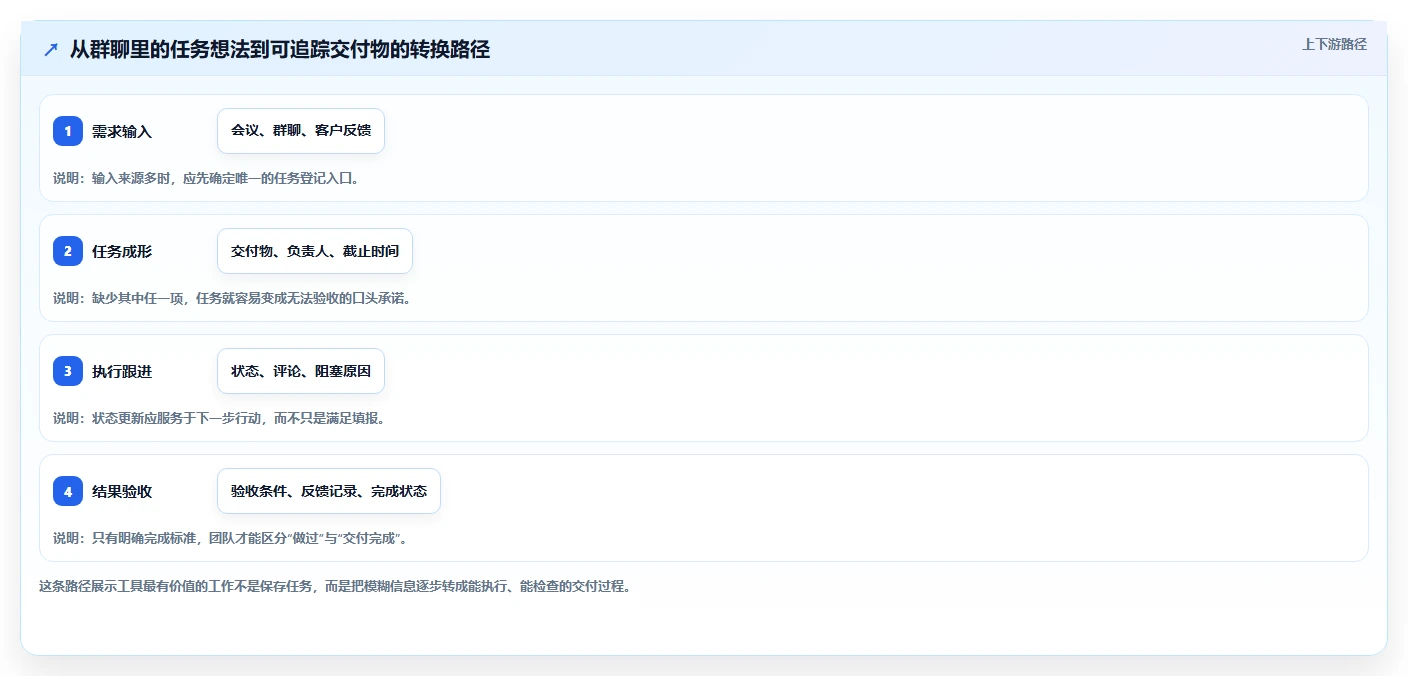The height and width of the screenshot is (676, 1408).
Task: Click the note about 明确完成标准
Action: 230,538
